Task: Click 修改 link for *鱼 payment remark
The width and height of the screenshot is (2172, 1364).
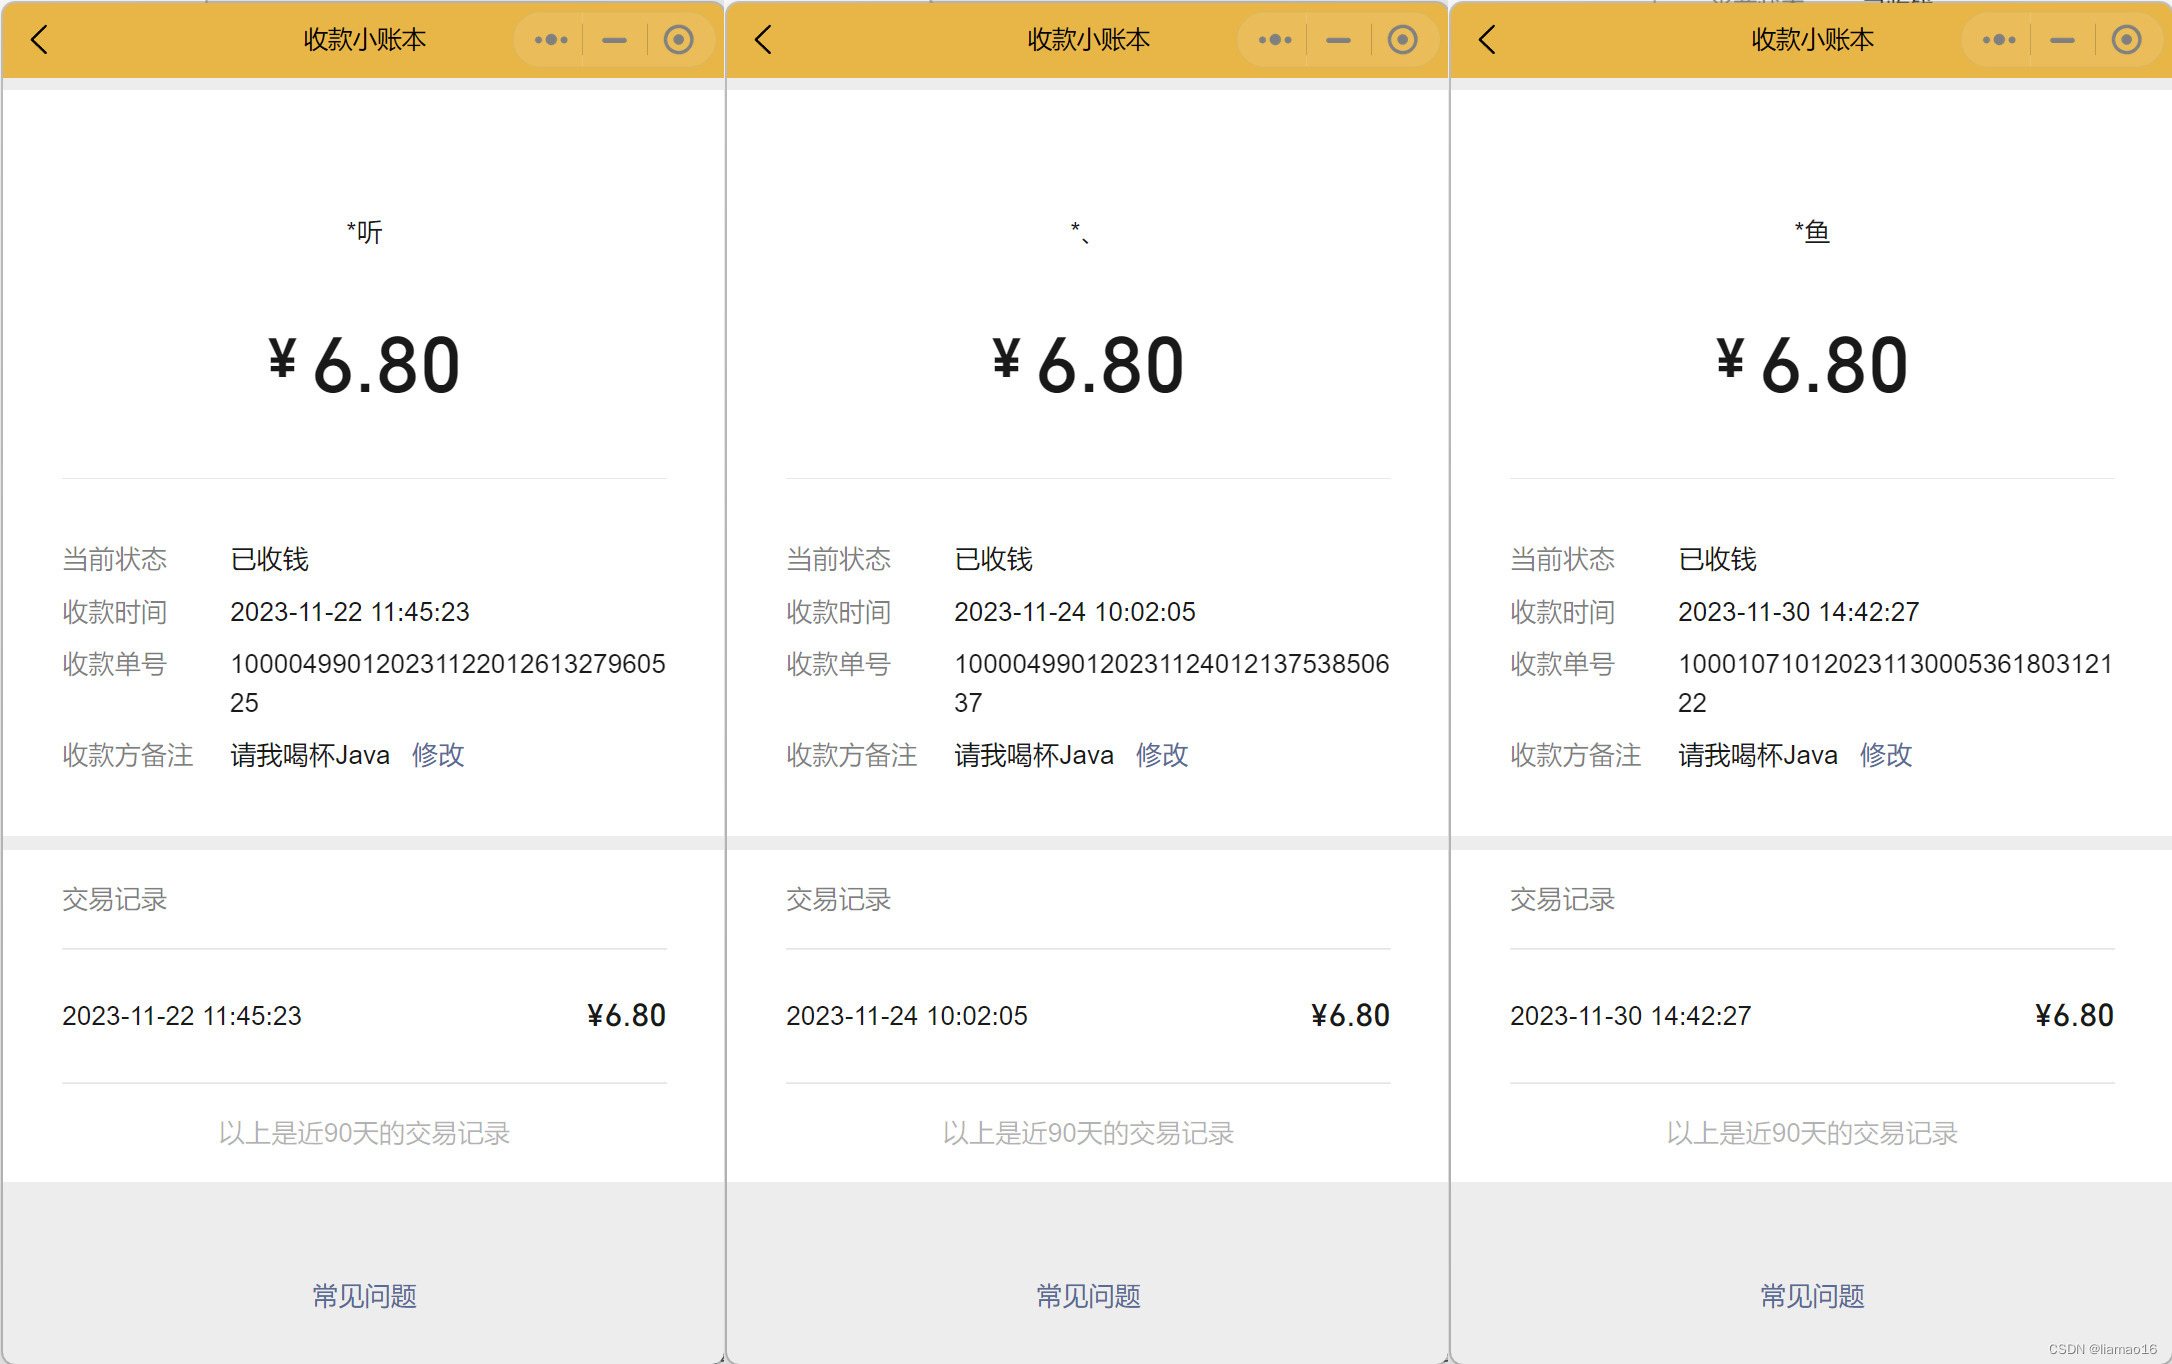Action: pos(1886,755)
